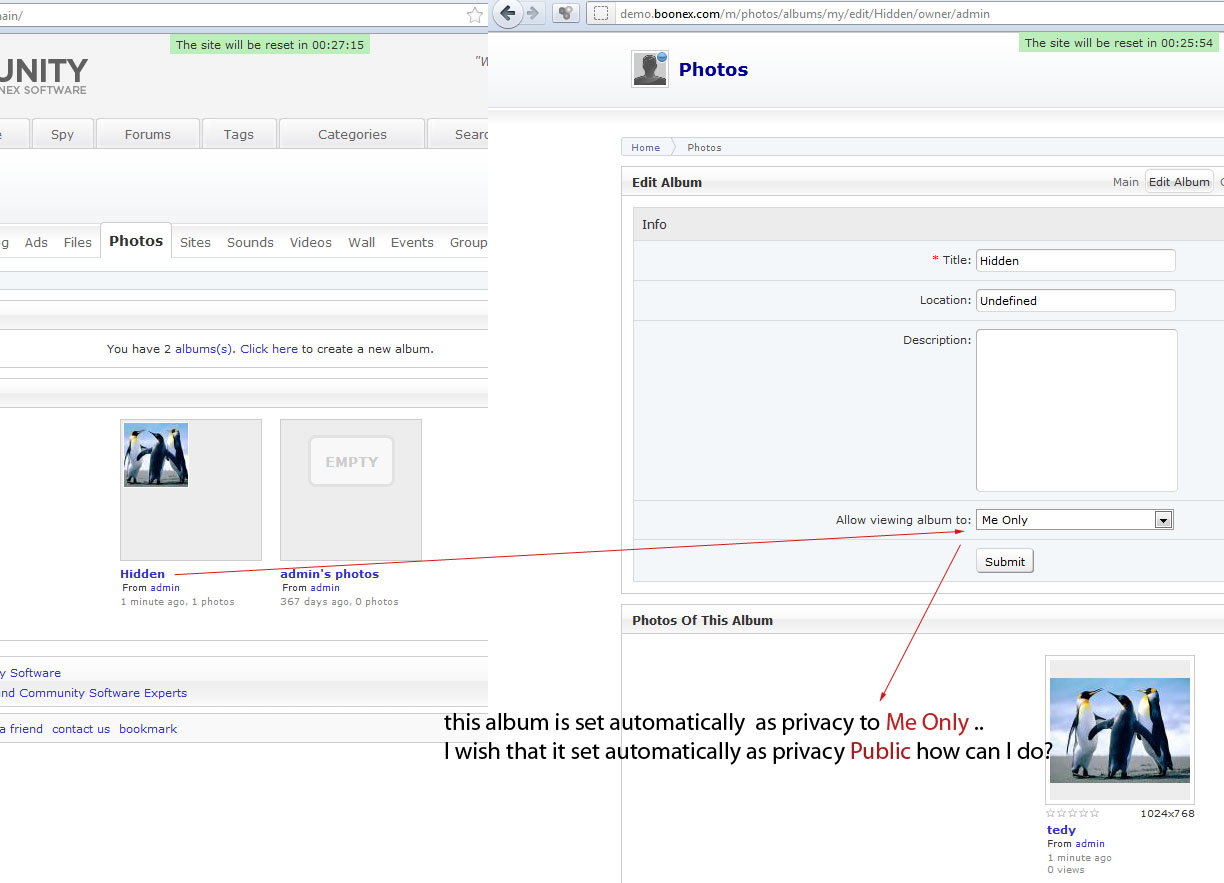This screenshot has height=883, width=1224.
Task: Open the tedy penguin photo thumbnail
Action: (x=1120, y=730)
